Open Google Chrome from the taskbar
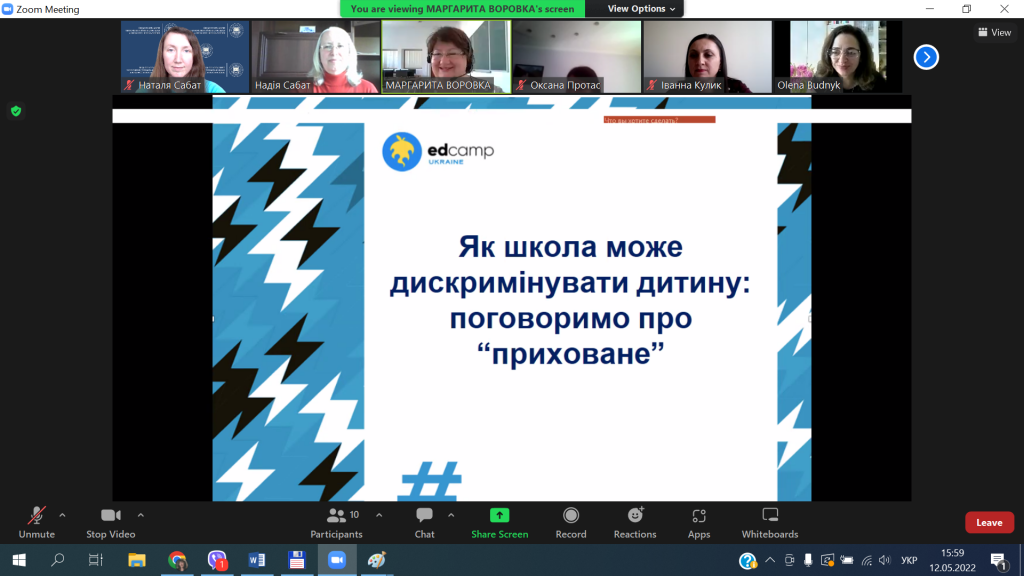 tap(177, 560)
